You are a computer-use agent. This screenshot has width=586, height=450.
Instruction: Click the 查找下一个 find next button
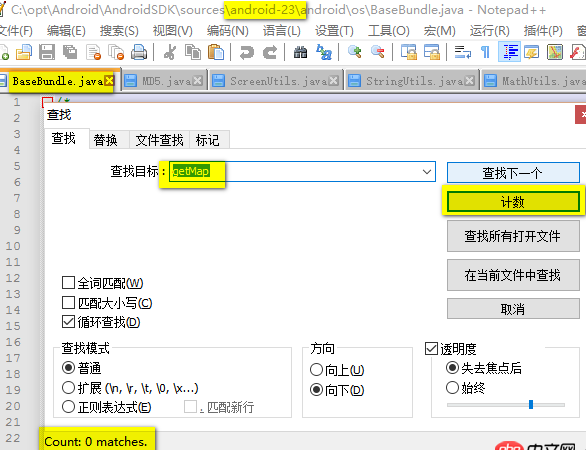(x=513, y=173)
